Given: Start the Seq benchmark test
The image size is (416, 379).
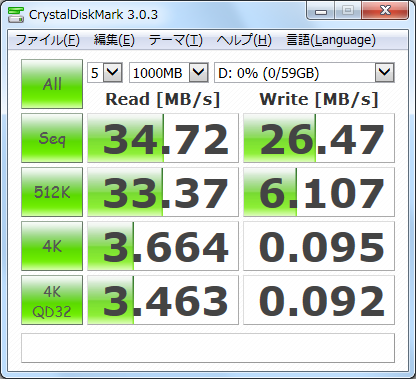Looking at the screenshot, I should click(52, 138).
